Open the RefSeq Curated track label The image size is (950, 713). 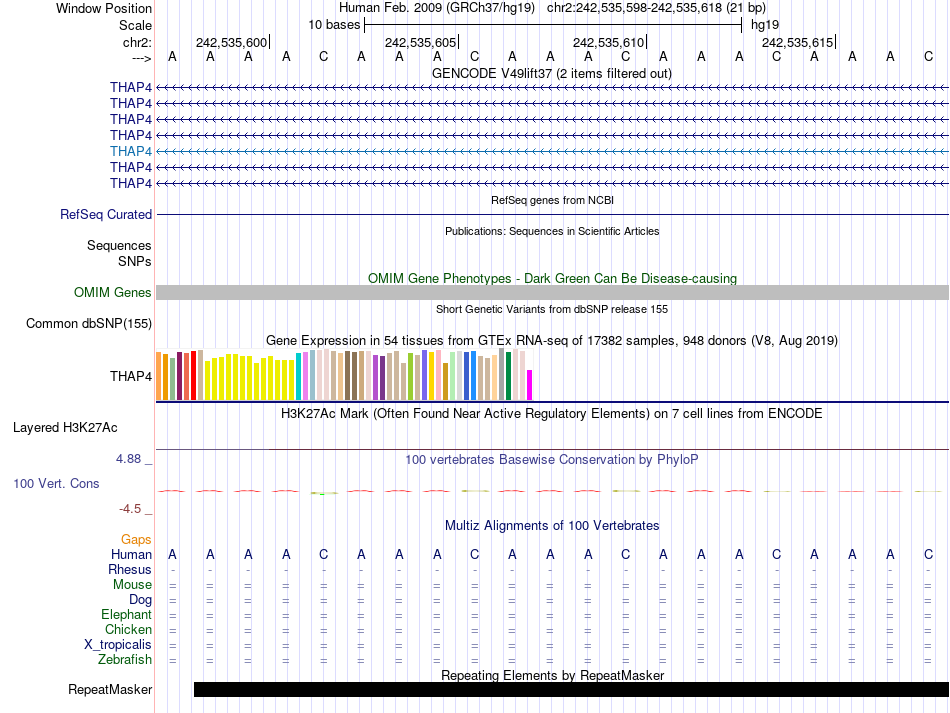(106, 214)
